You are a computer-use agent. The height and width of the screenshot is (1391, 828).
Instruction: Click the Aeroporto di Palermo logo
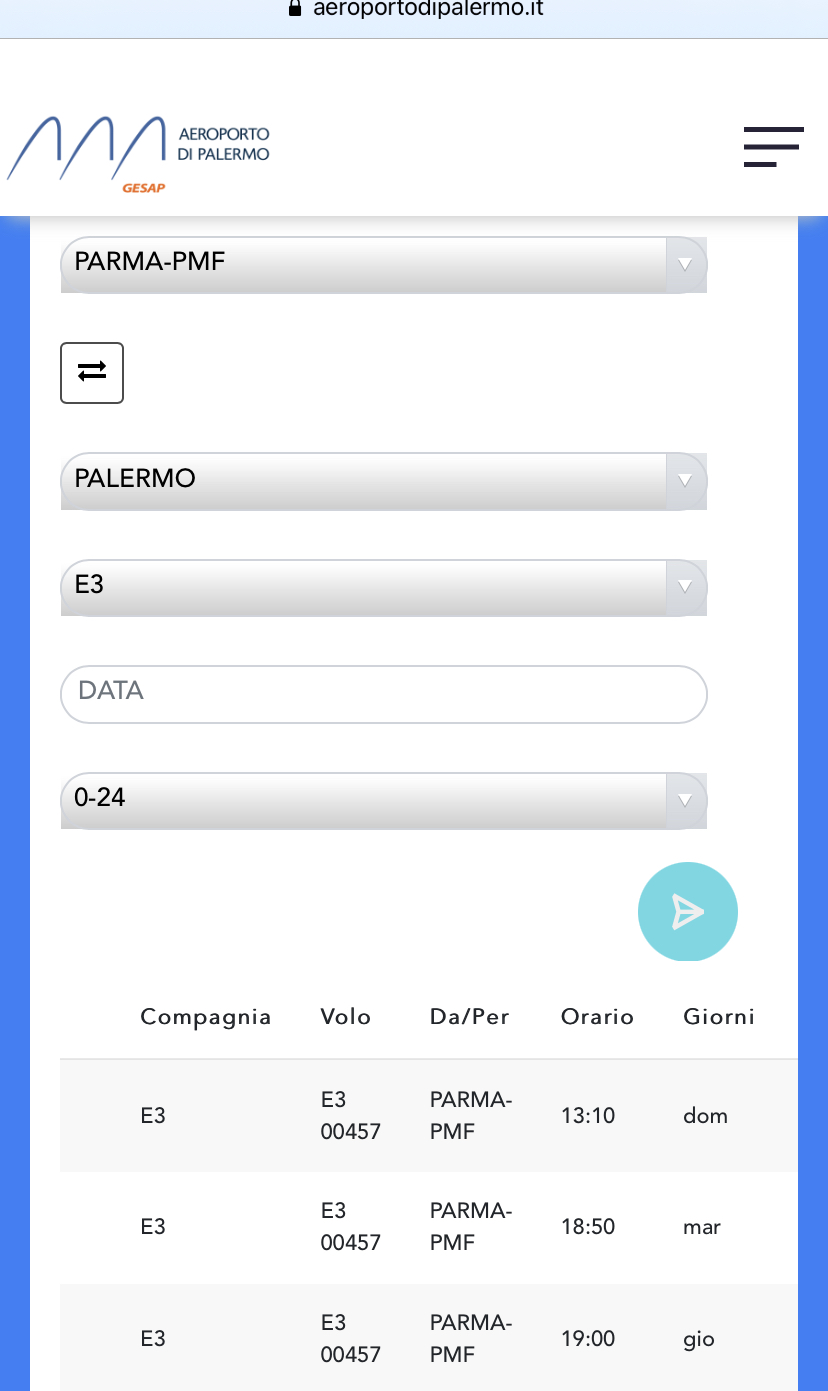pos(139,151)
